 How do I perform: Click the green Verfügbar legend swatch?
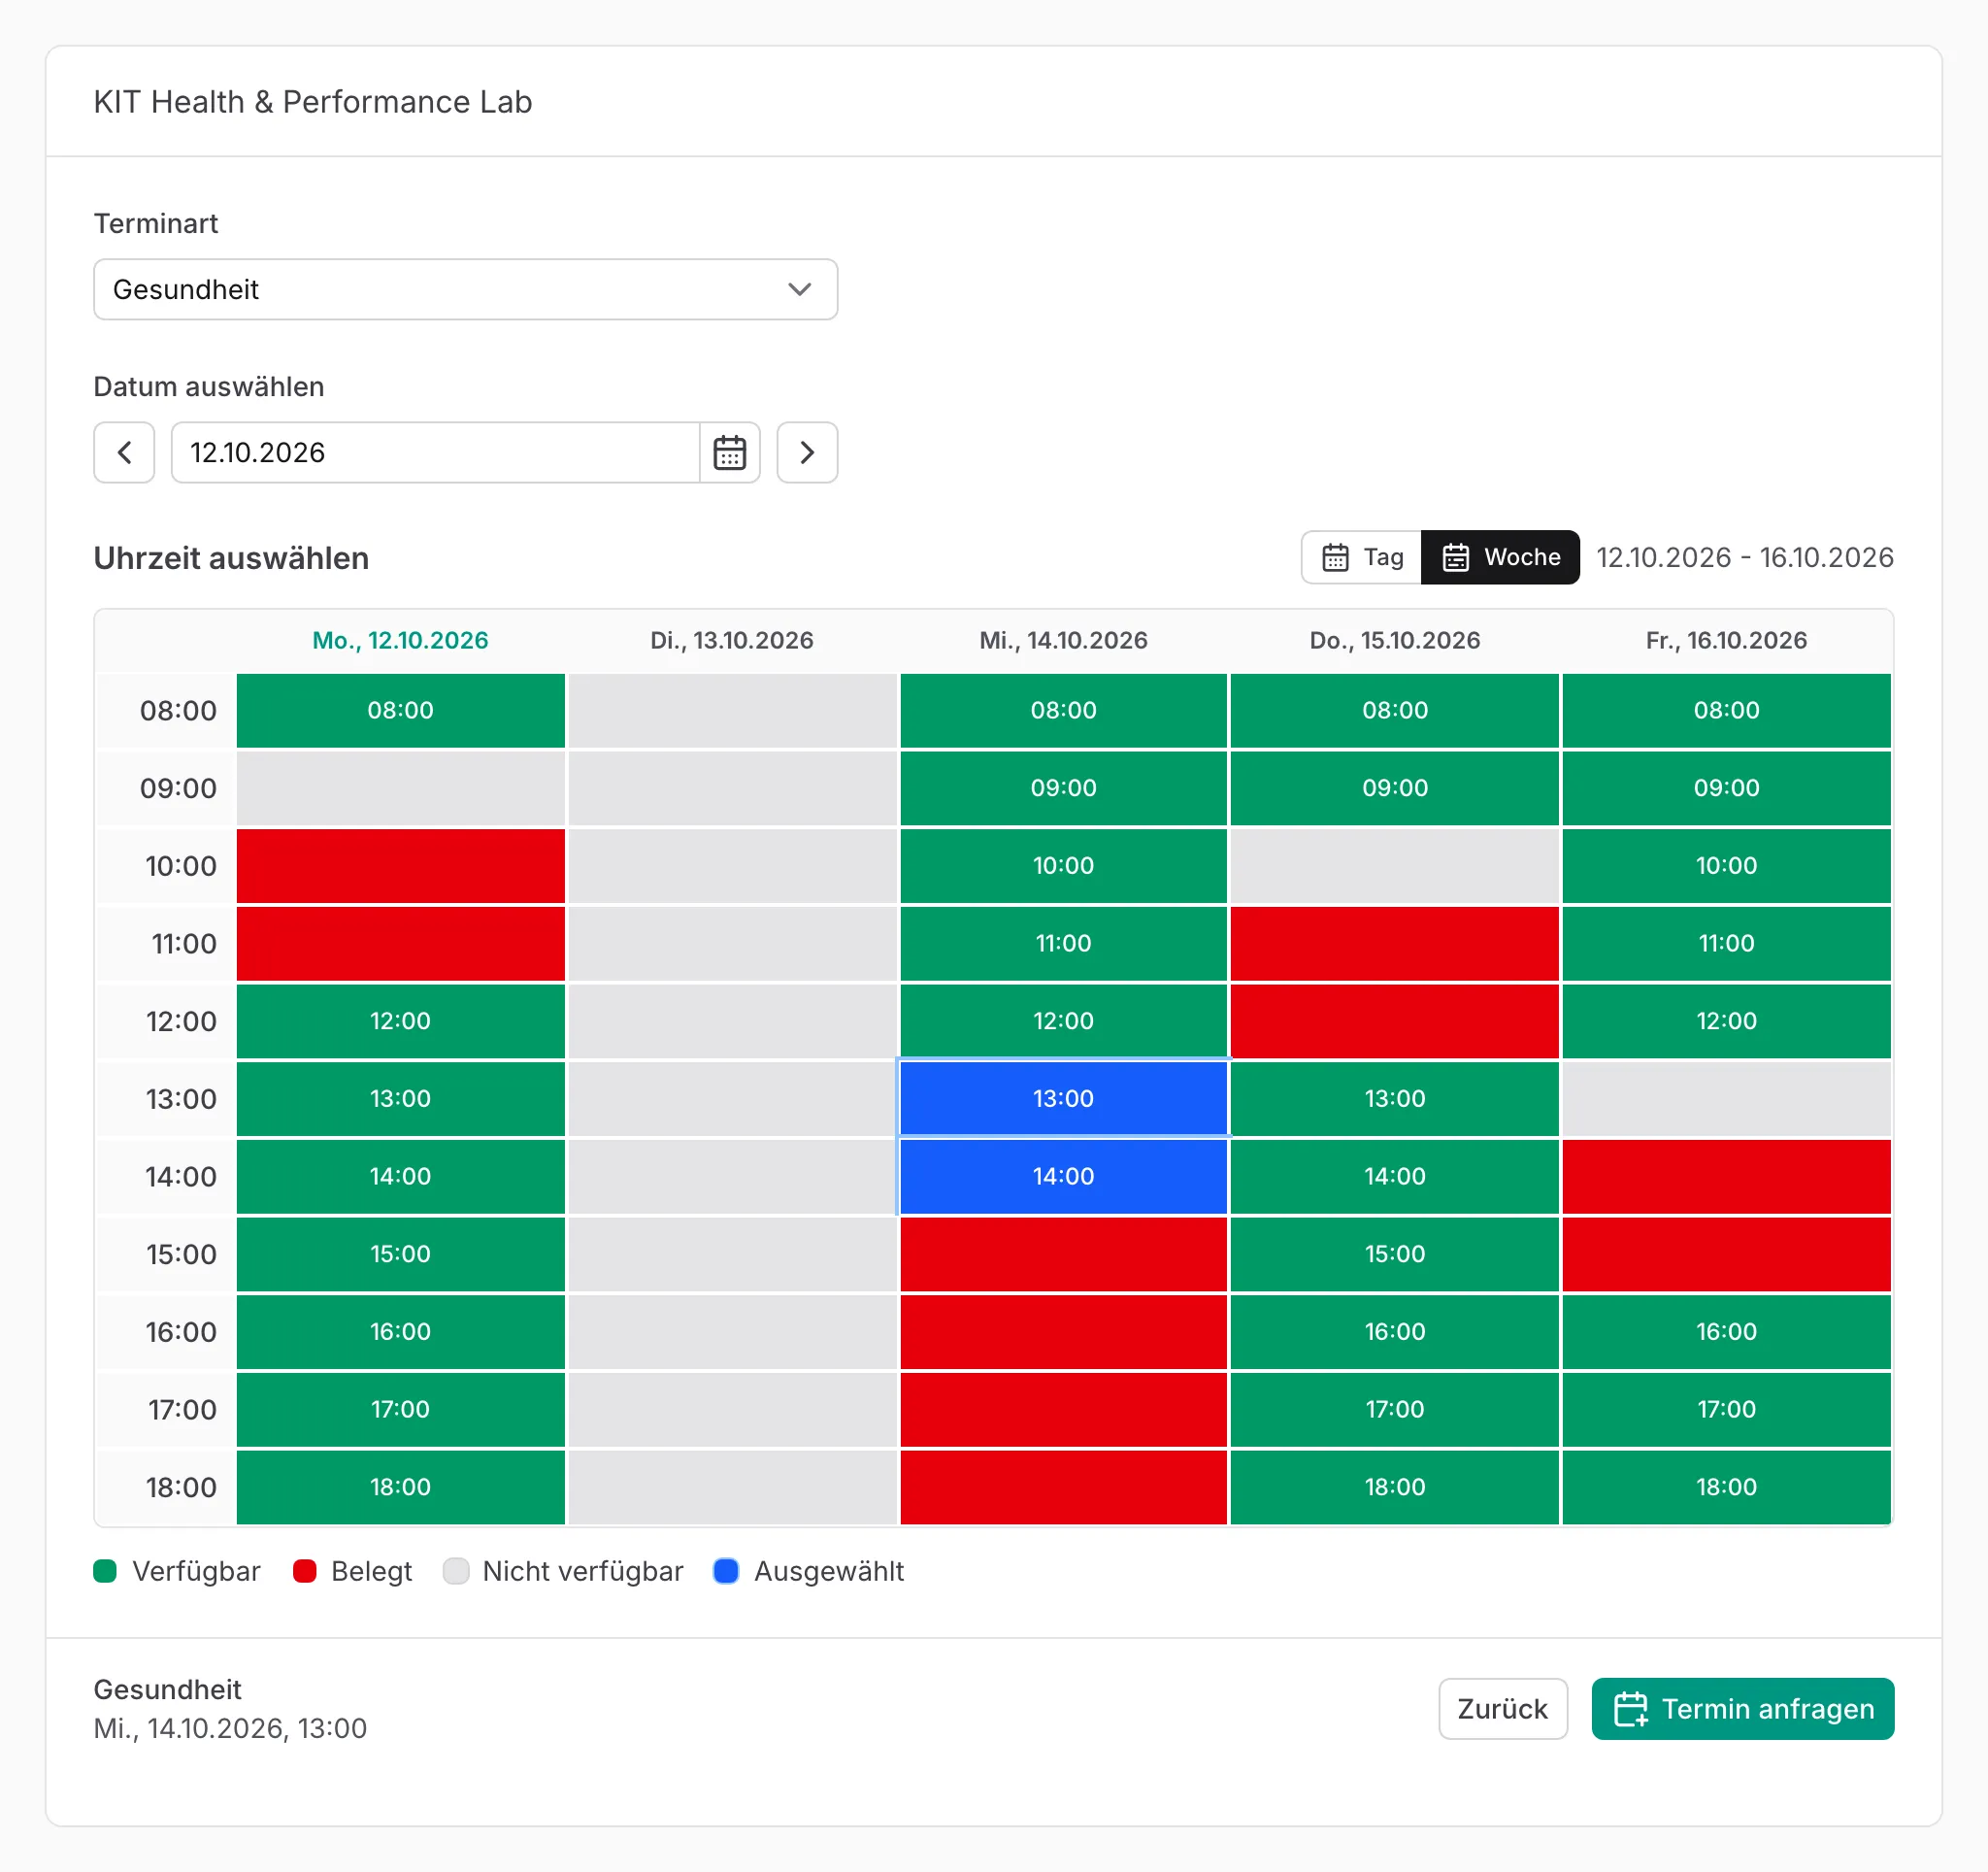[105, 1571]
